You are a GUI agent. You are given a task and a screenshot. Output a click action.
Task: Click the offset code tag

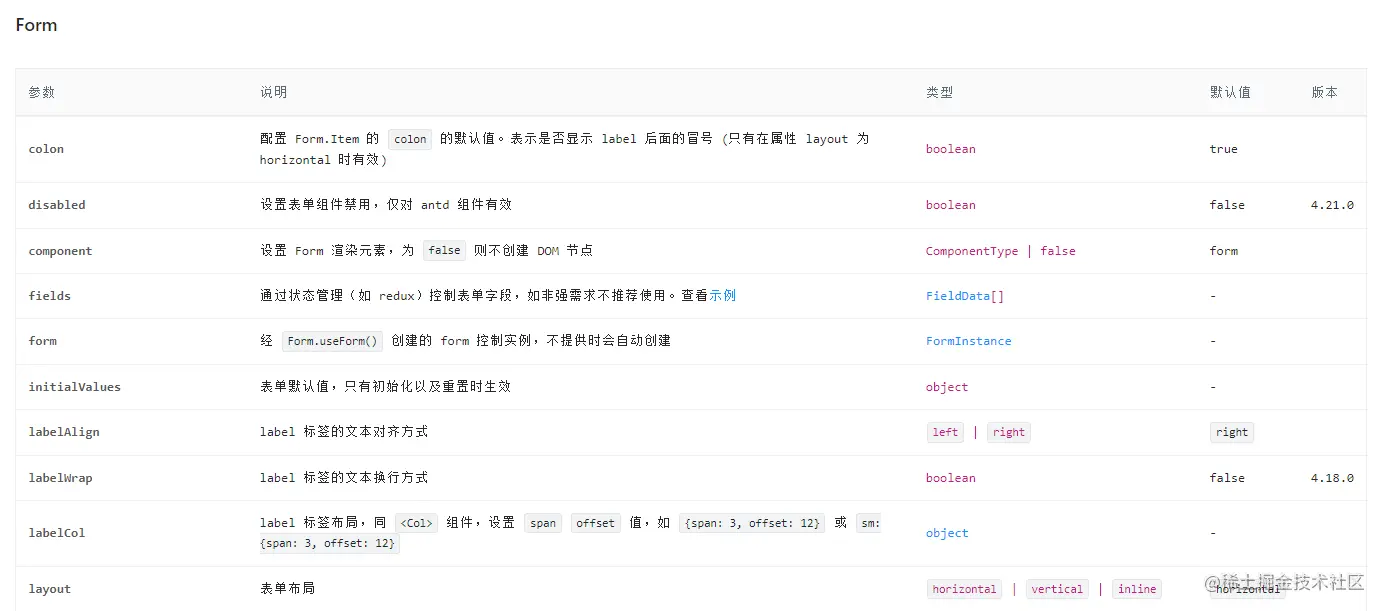[x=596, y=523]
